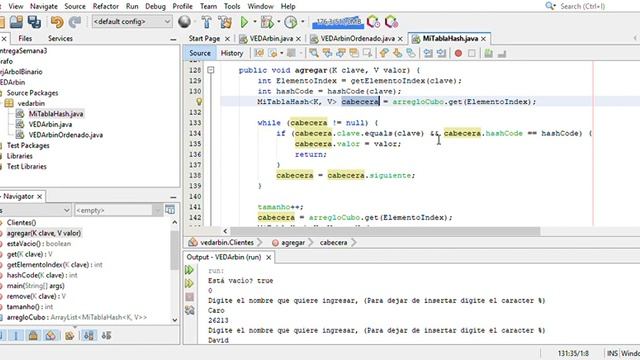This screenshot has height=360, width=640.
Task: Collapse the agregar method fold marker
Action: [211, 70]
